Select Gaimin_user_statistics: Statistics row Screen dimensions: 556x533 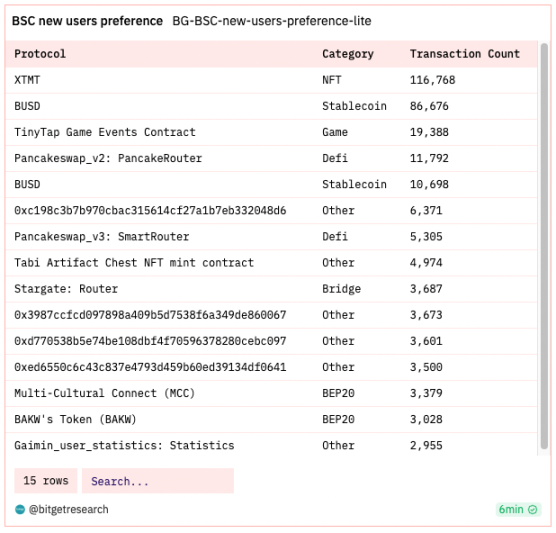click(271, 445)
